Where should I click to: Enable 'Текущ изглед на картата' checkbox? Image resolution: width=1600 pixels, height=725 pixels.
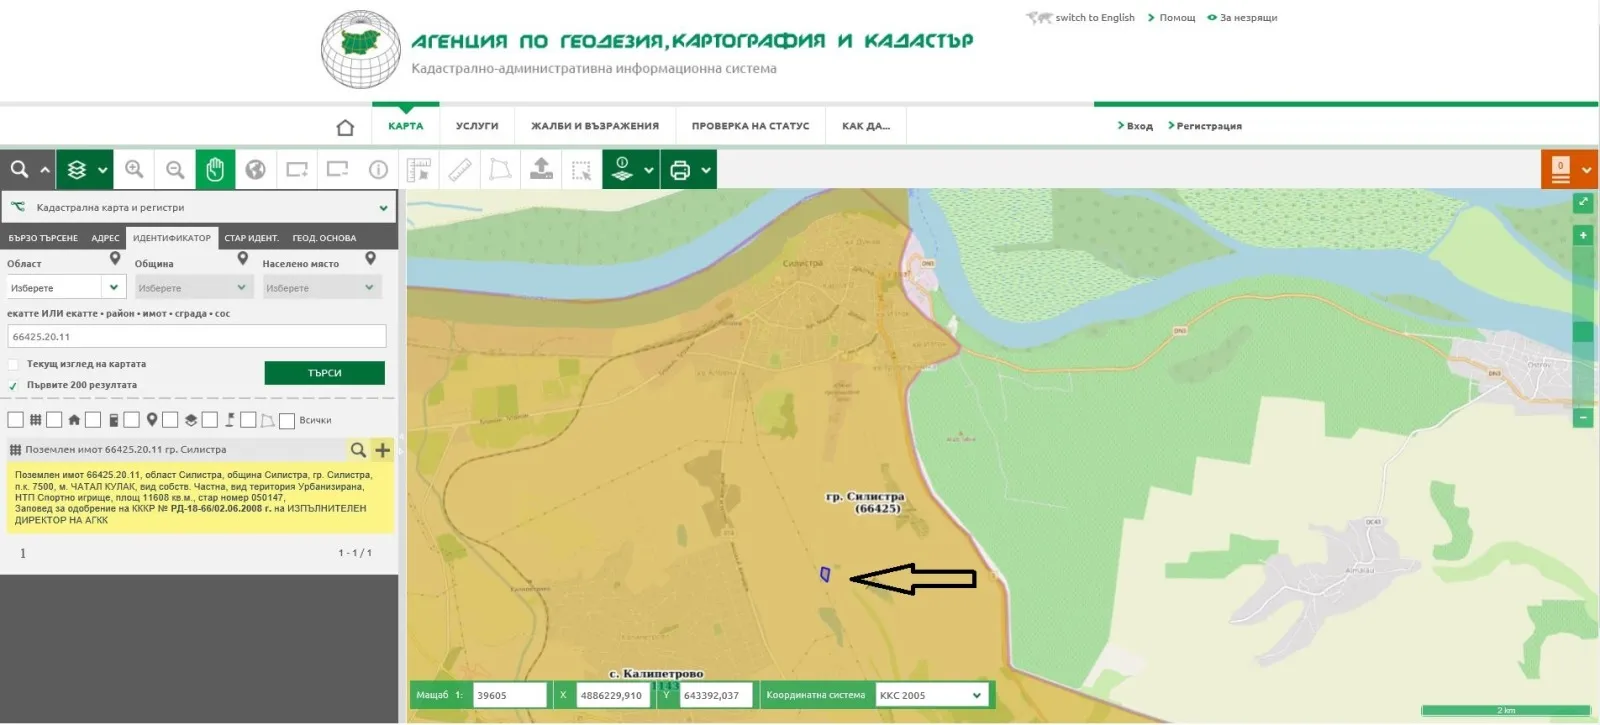click(14, 365)
